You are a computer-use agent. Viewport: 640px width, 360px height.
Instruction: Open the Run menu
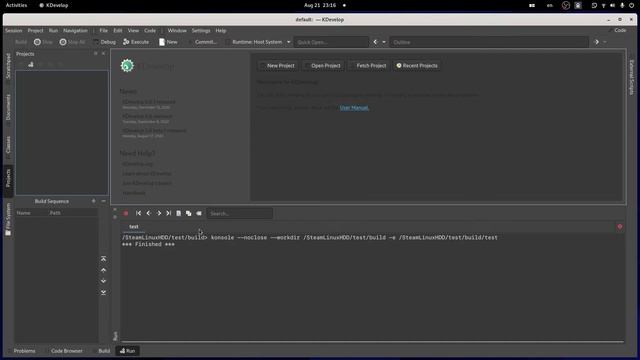[53, 31]
